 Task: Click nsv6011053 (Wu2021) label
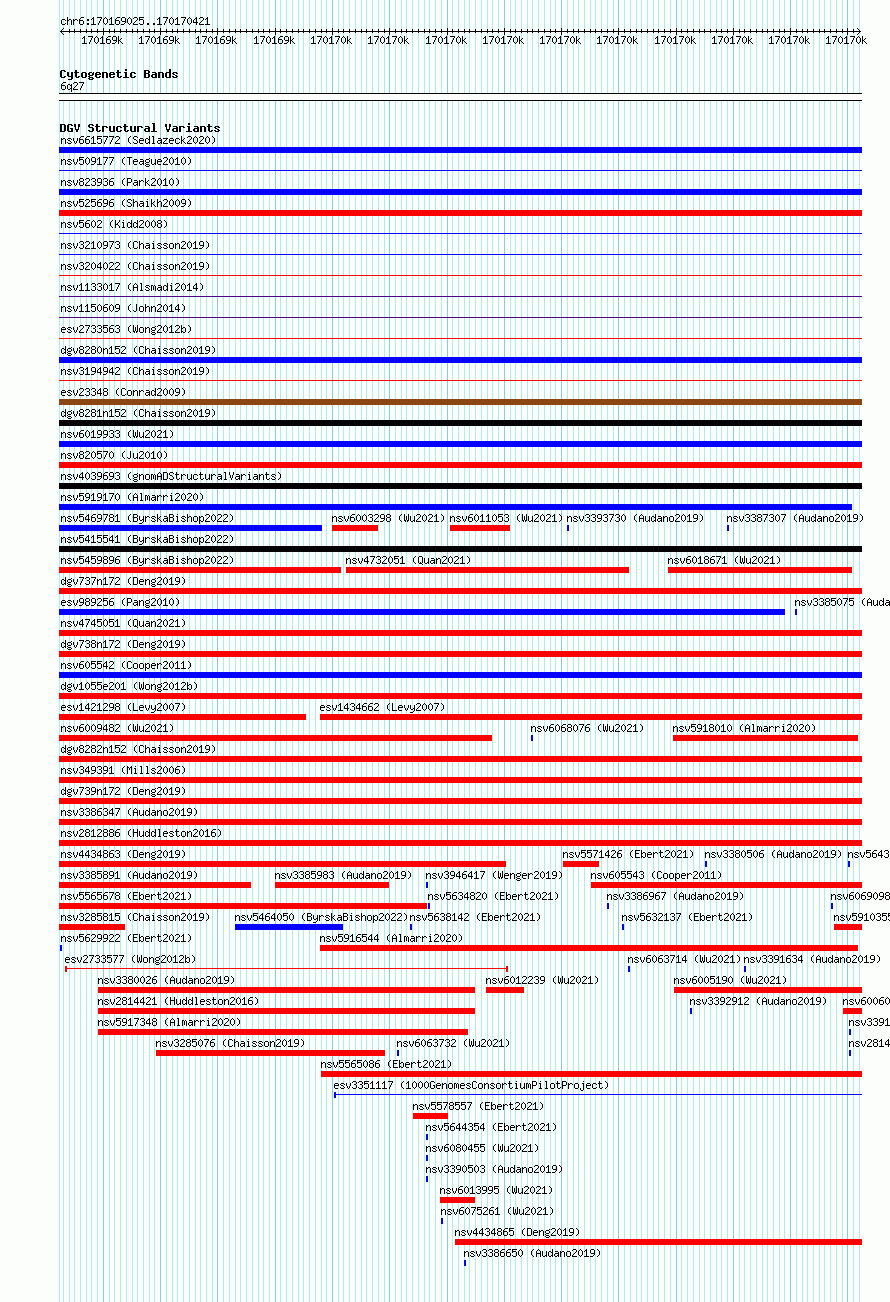coord(506,518)
